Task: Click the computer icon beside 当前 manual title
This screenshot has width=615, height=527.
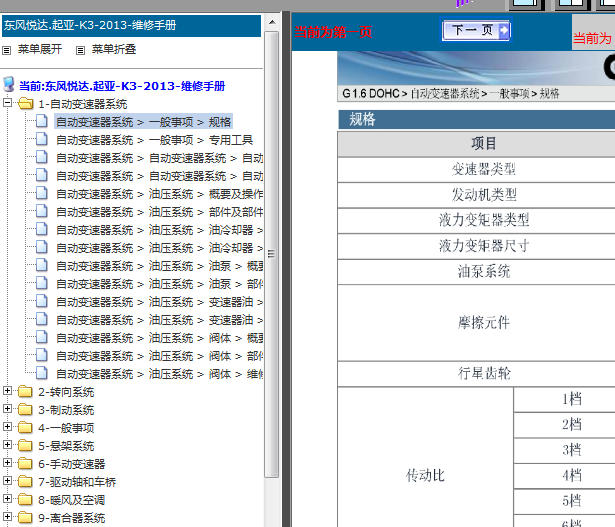Action: click(9, 84)
